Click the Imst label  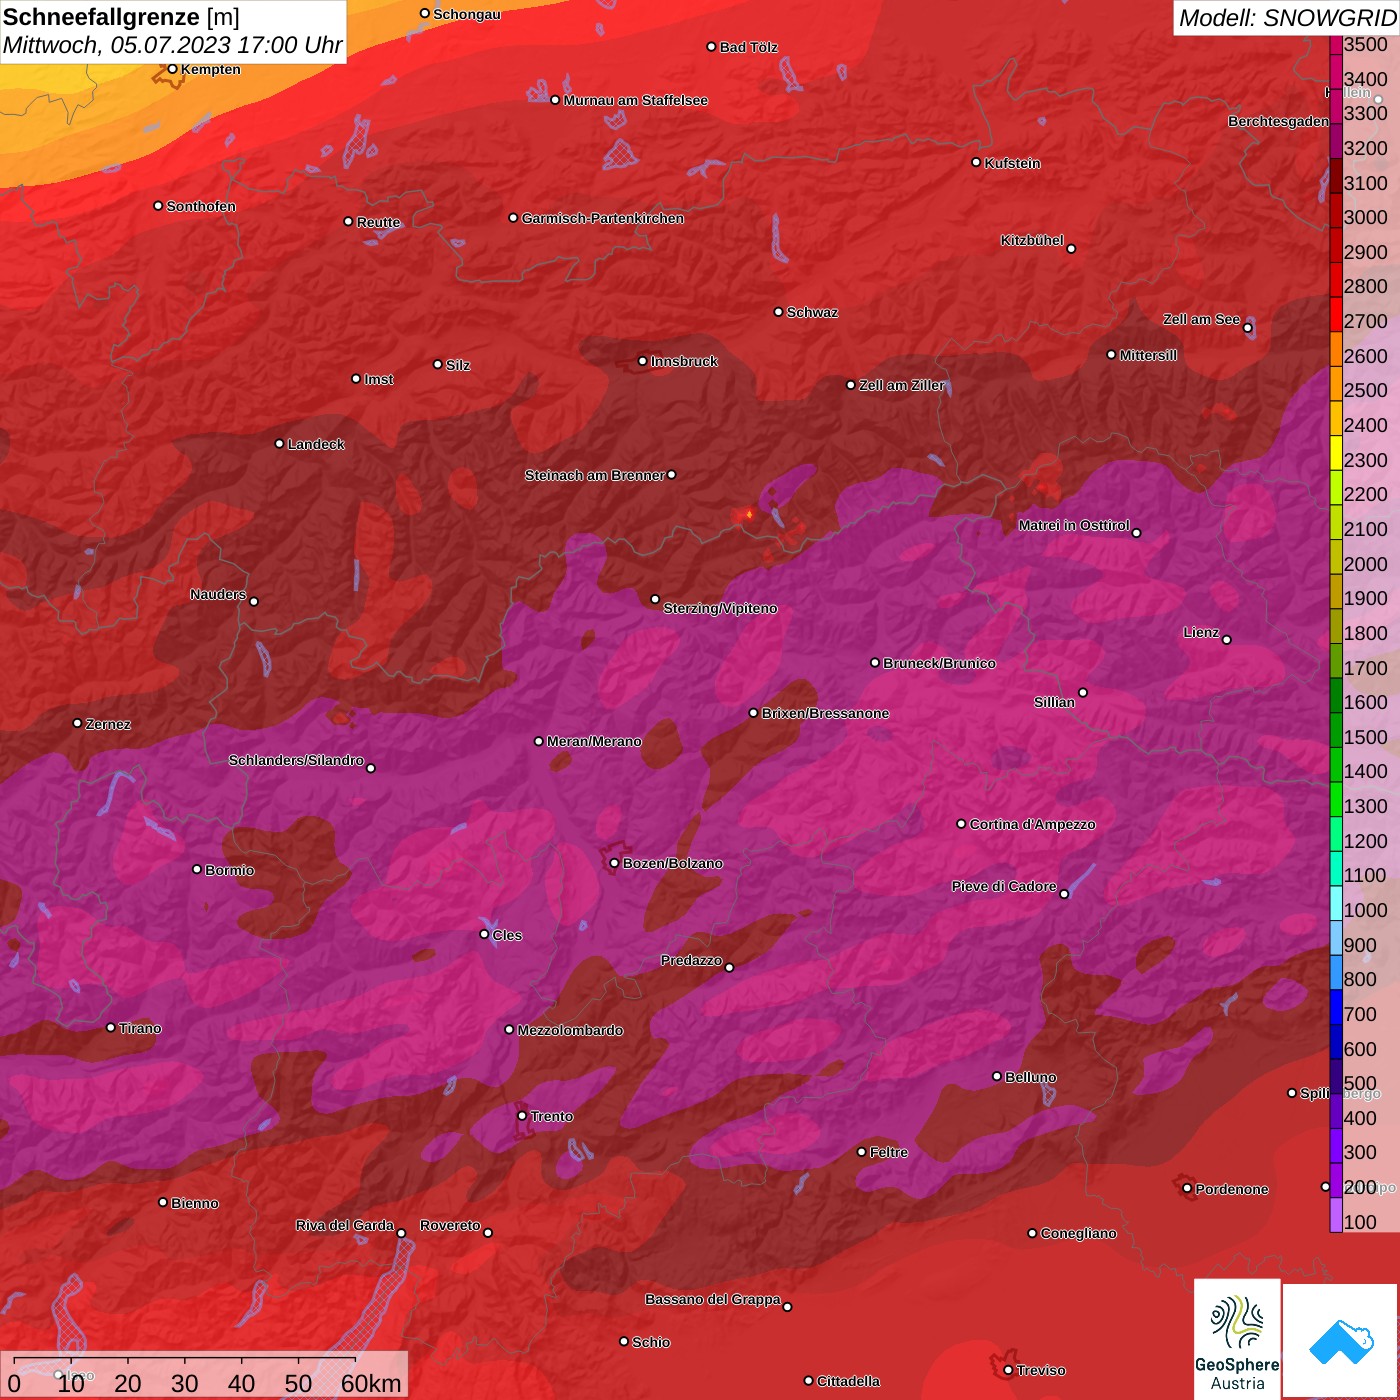378,379
